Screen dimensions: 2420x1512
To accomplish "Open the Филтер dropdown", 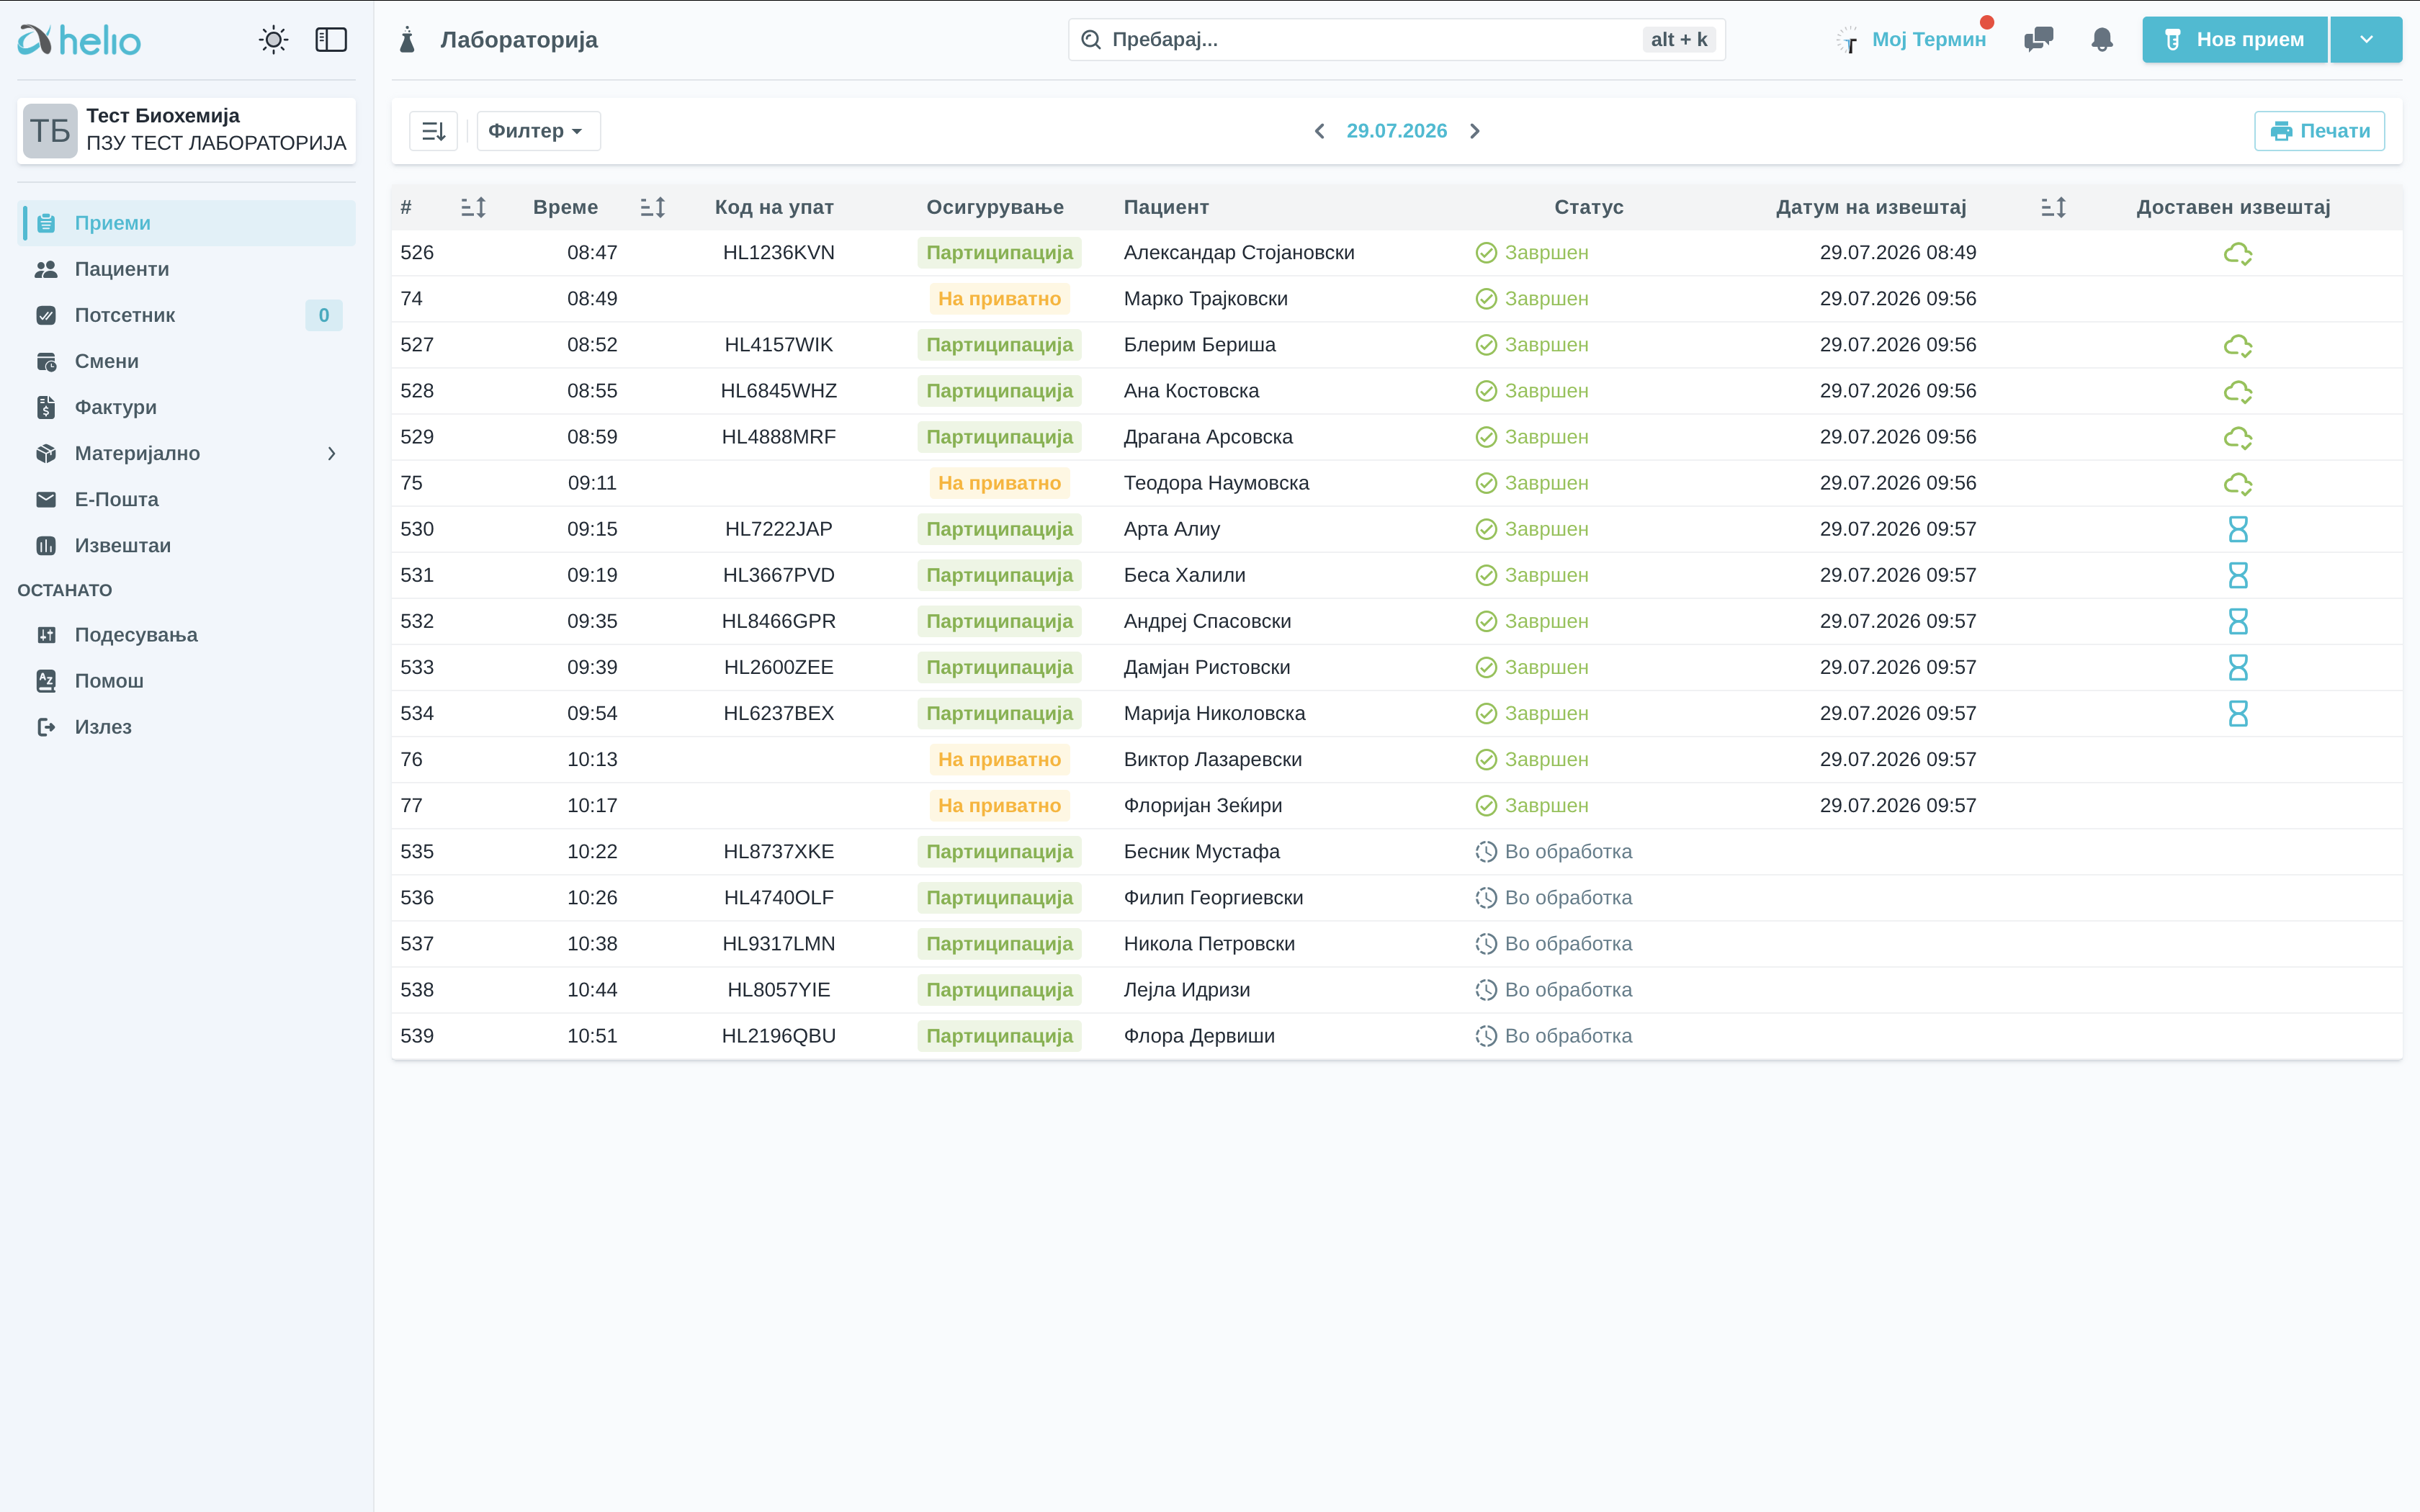I will (538, 131).
